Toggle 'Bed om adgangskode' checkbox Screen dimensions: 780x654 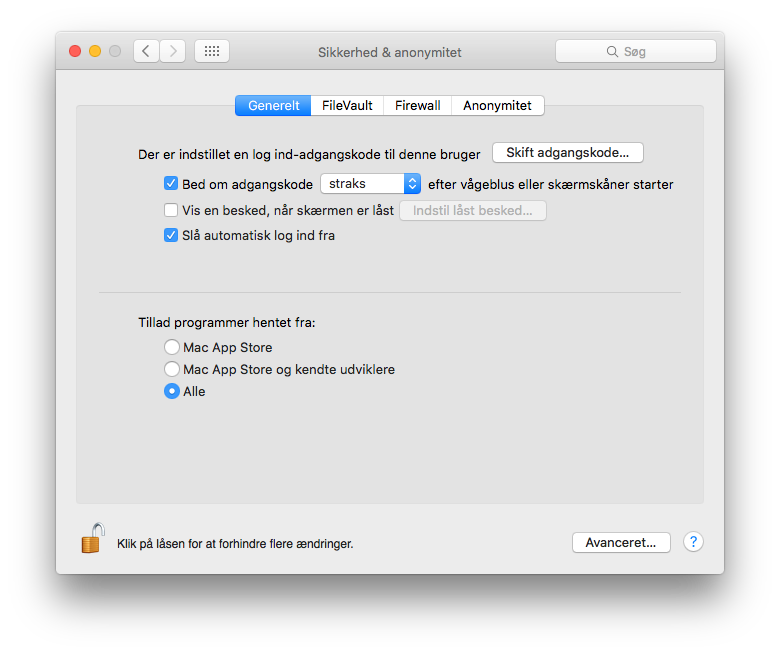[171, 184]
